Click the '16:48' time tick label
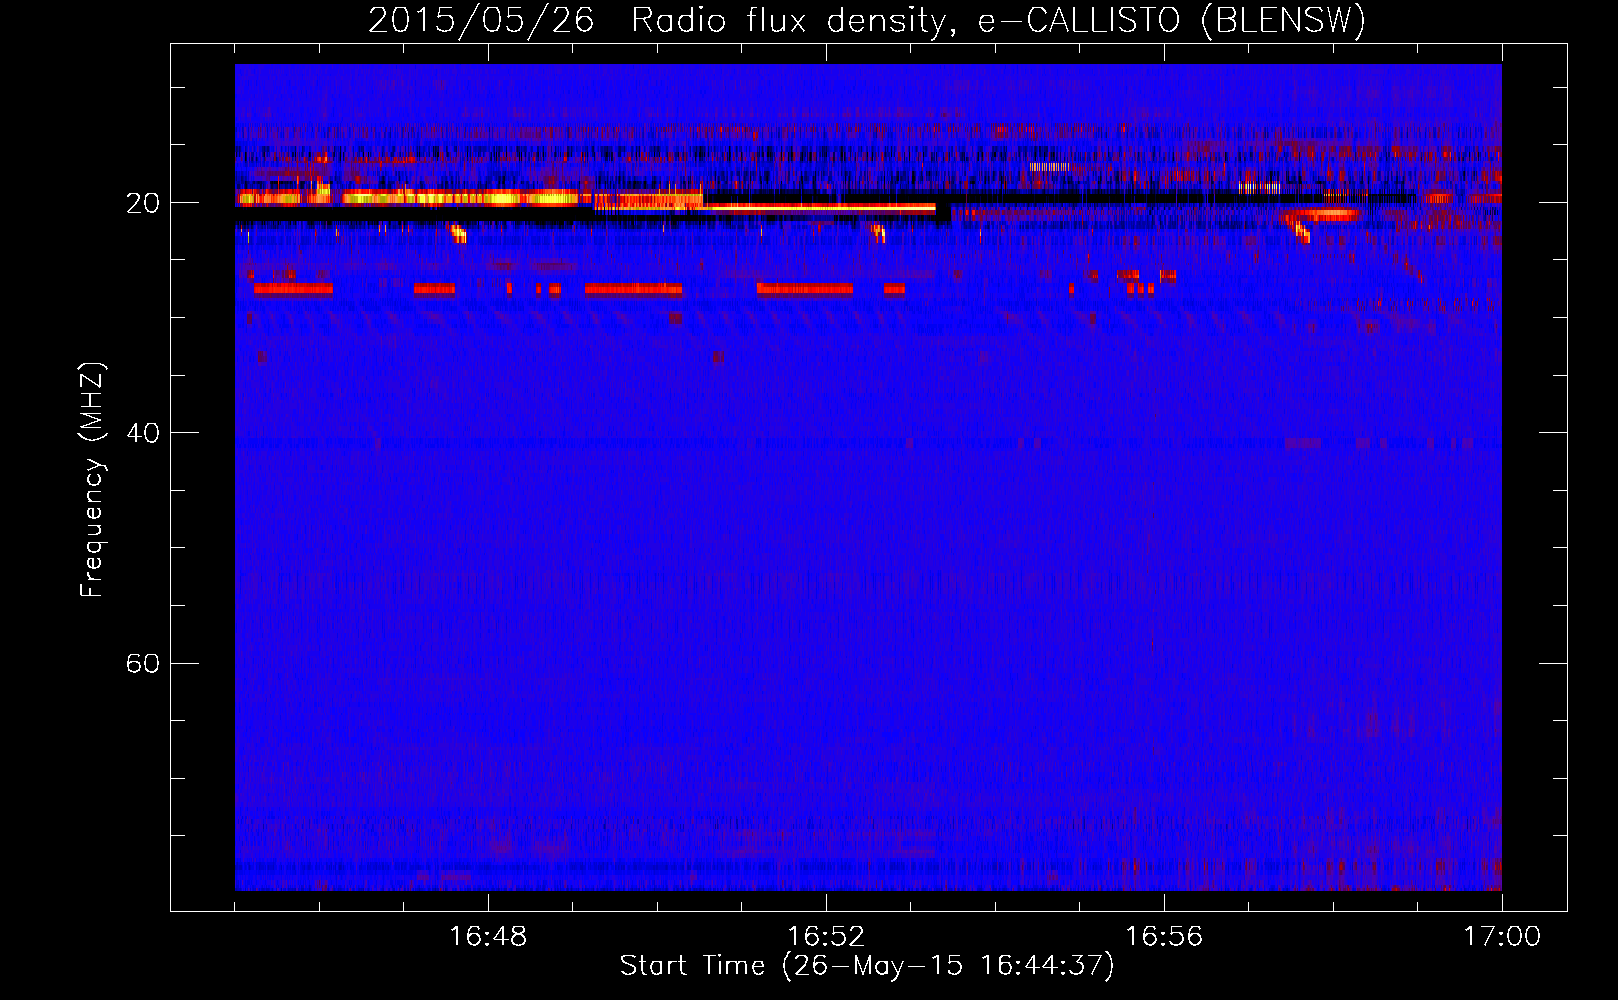 tap(488, 937)
